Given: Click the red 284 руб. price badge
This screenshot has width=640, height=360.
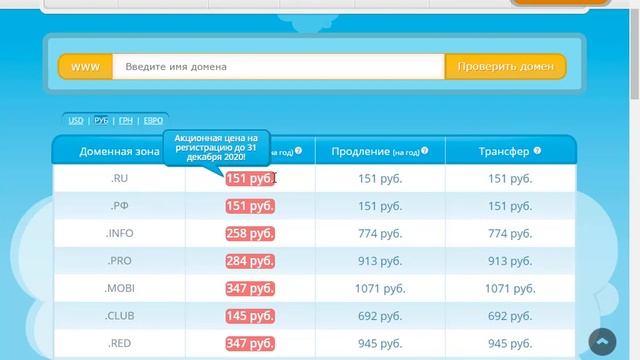Looking at the screenshot, I should click(250, 261).
